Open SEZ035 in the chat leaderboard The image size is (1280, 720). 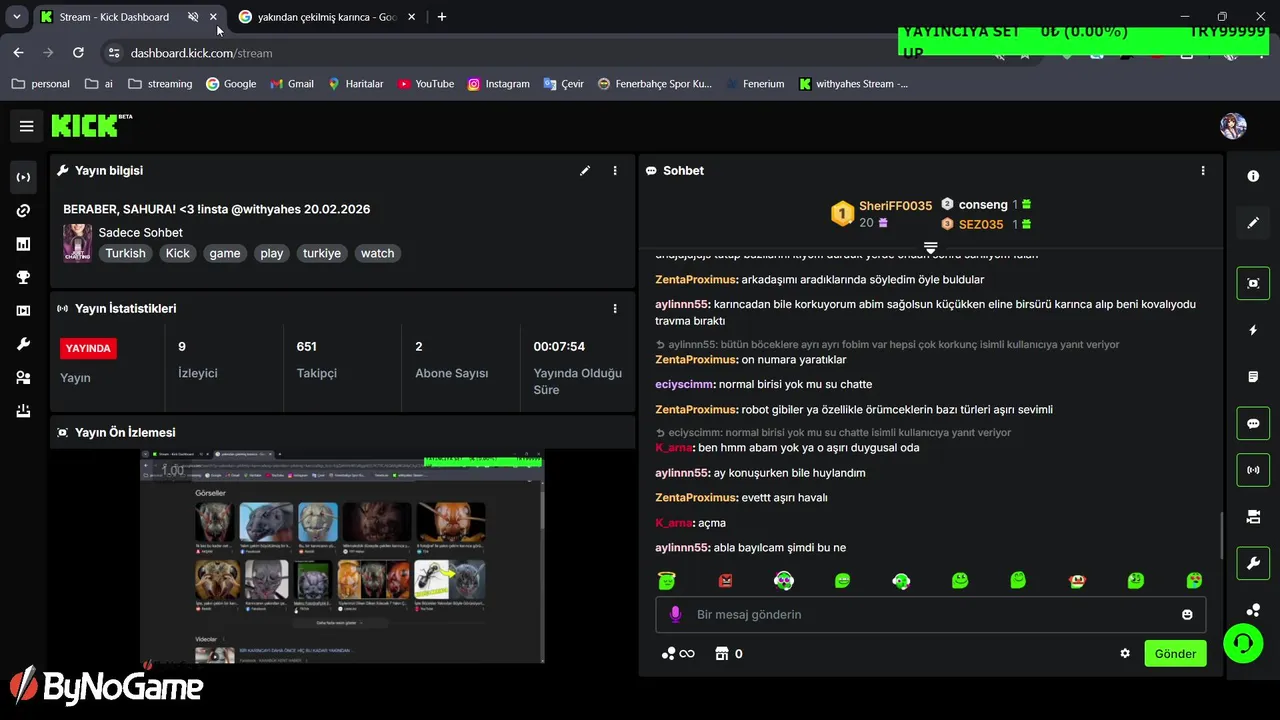click(981, 225)
